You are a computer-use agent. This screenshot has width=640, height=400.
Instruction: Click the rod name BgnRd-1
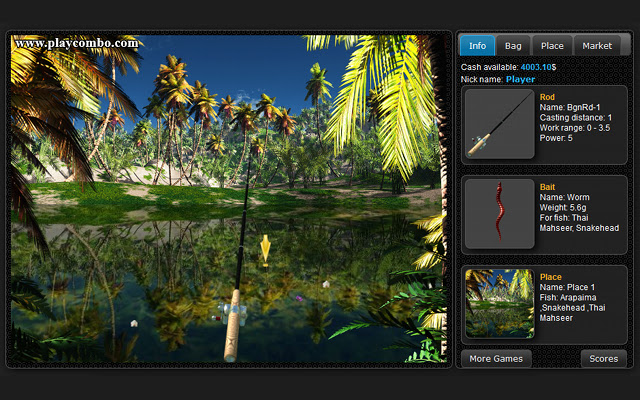click(x=583, y=107)
